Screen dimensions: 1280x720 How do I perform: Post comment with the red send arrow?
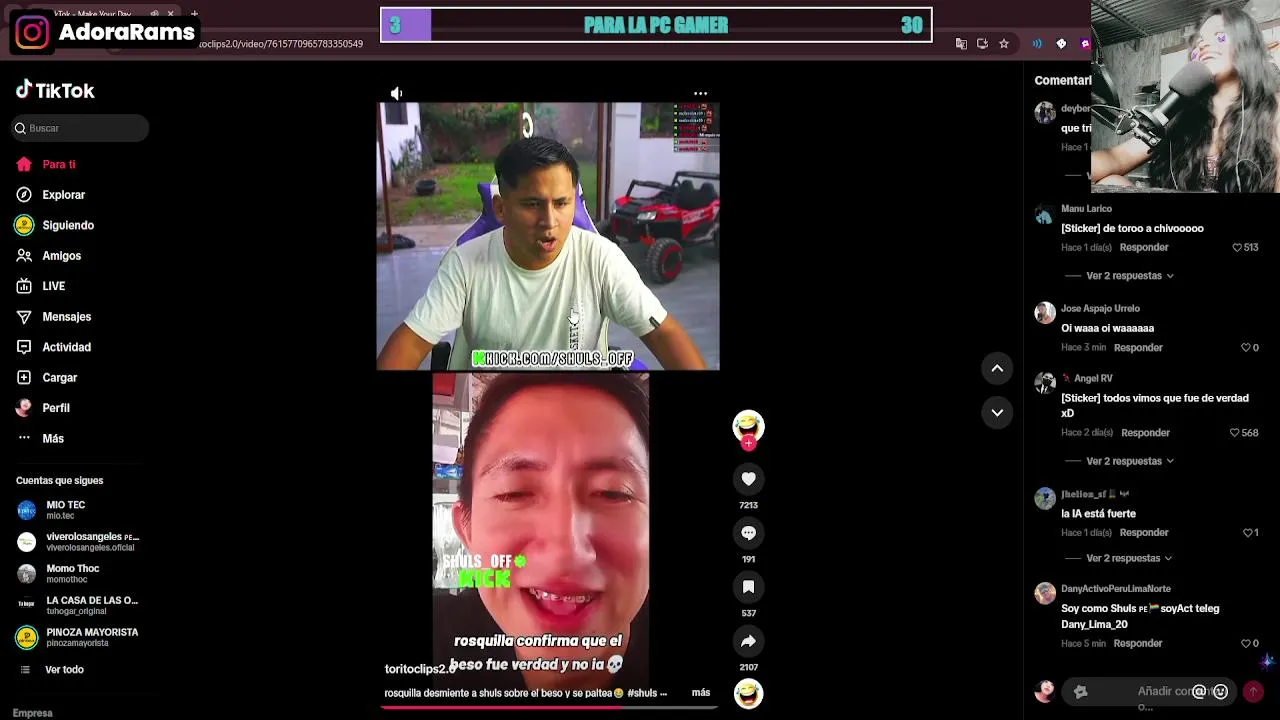click(x=1253, y=691)
